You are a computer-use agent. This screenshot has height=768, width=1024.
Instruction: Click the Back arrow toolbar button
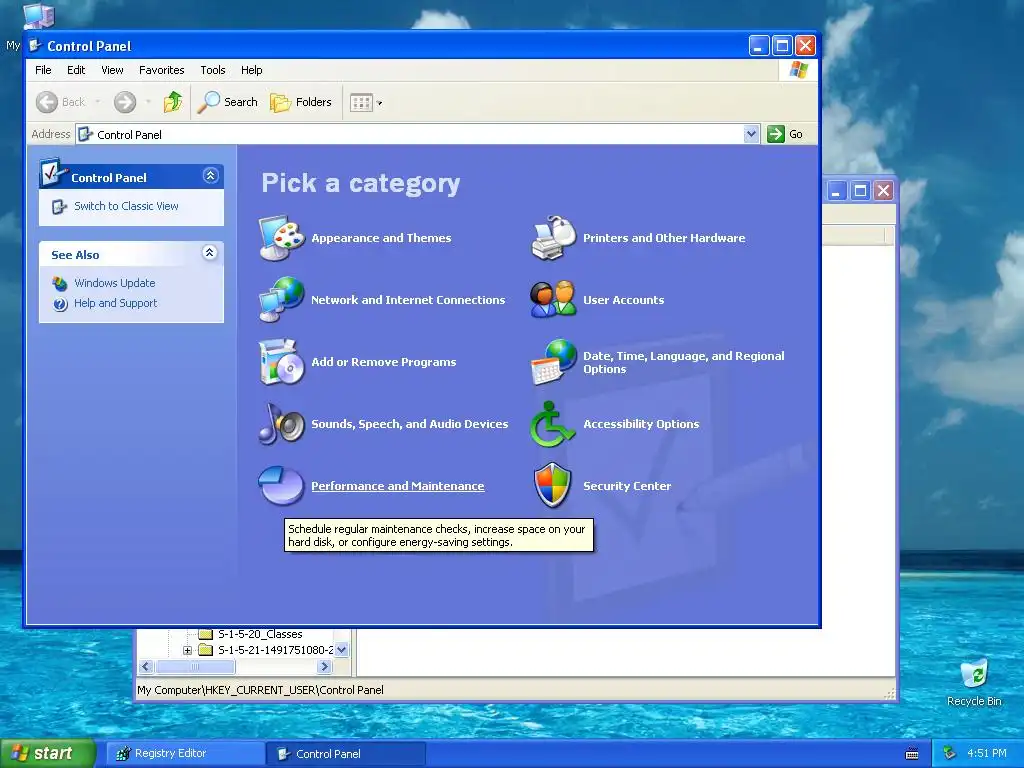click(x=61, y=102)
